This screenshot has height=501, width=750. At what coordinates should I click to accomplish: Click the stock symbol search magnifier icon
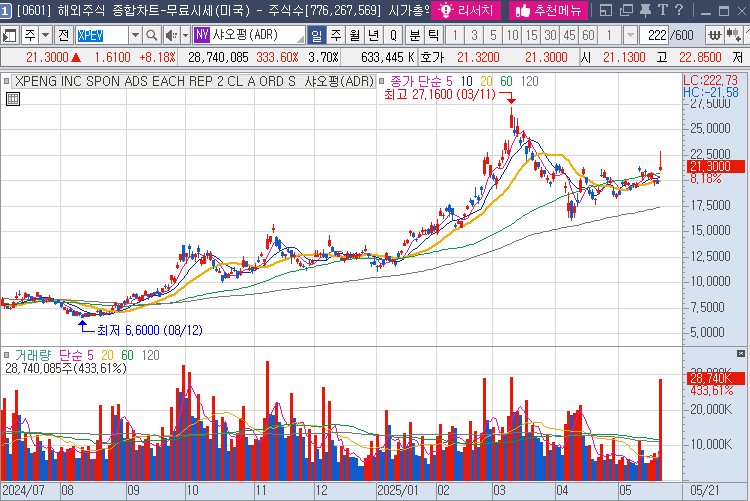click(x=152, y=35)
